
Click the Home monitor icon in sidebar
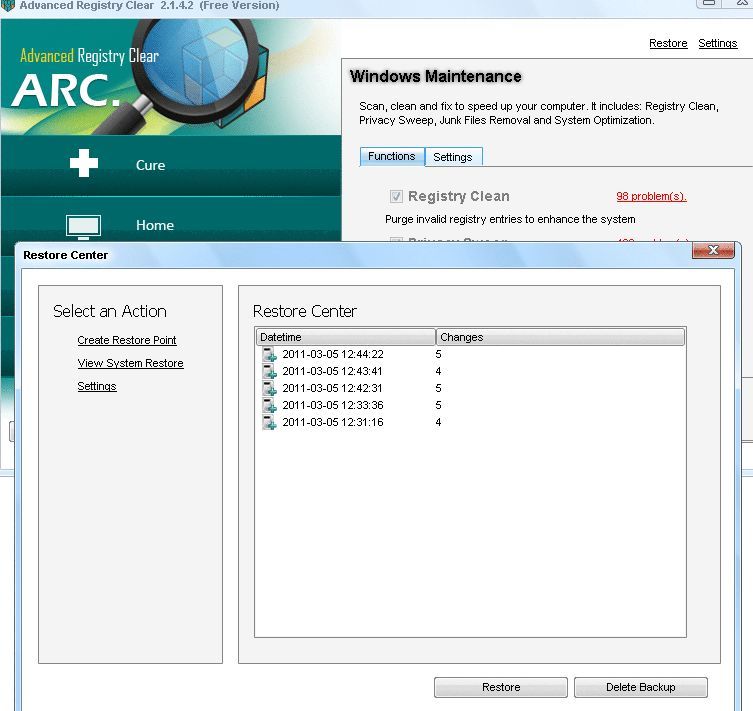(83, 227)
